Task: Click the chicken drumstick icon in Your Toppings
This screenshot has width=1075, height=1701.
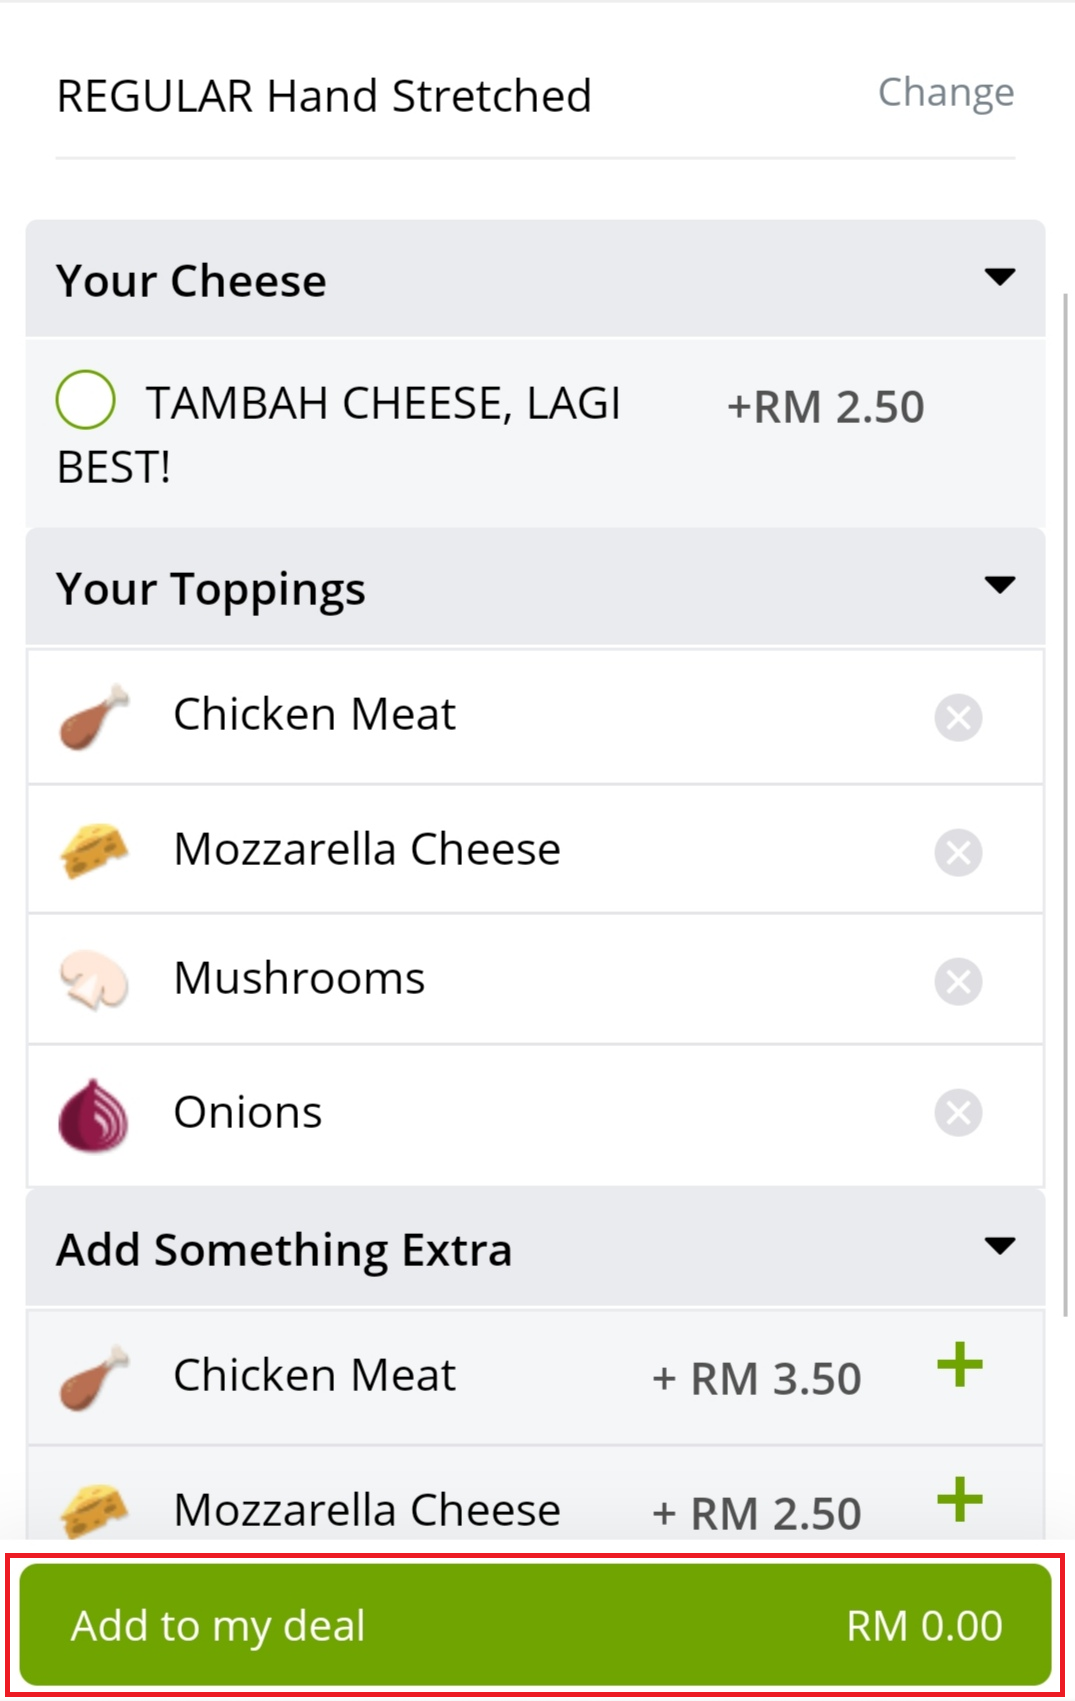Action: (93, 717)
